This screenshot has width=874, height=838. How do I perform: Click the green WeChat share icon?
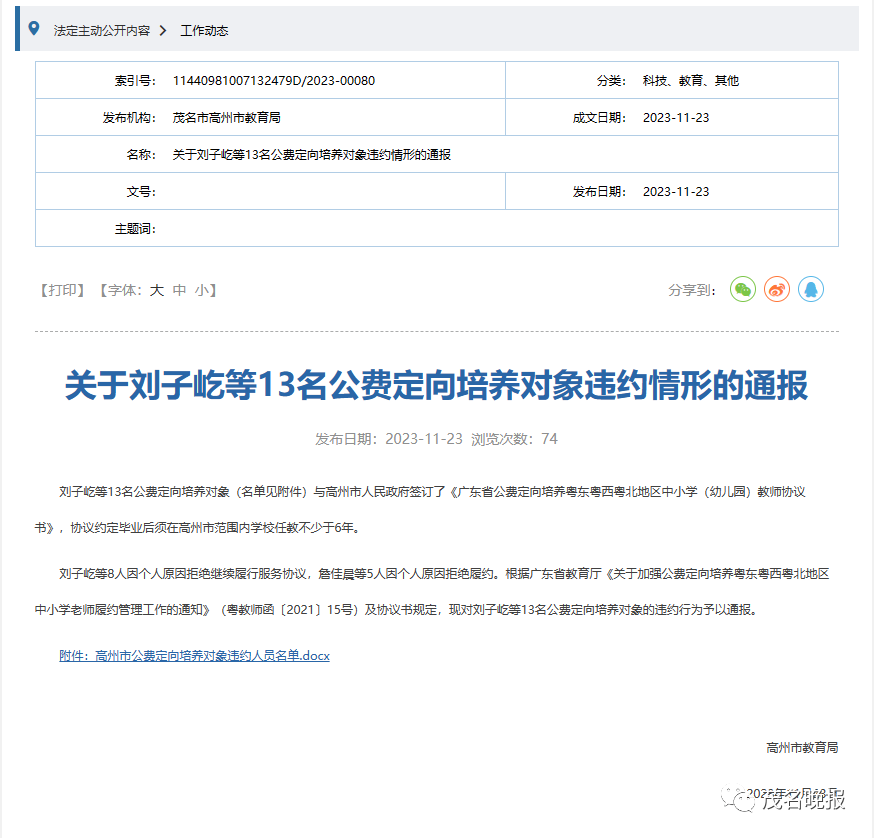coord(742,289)
